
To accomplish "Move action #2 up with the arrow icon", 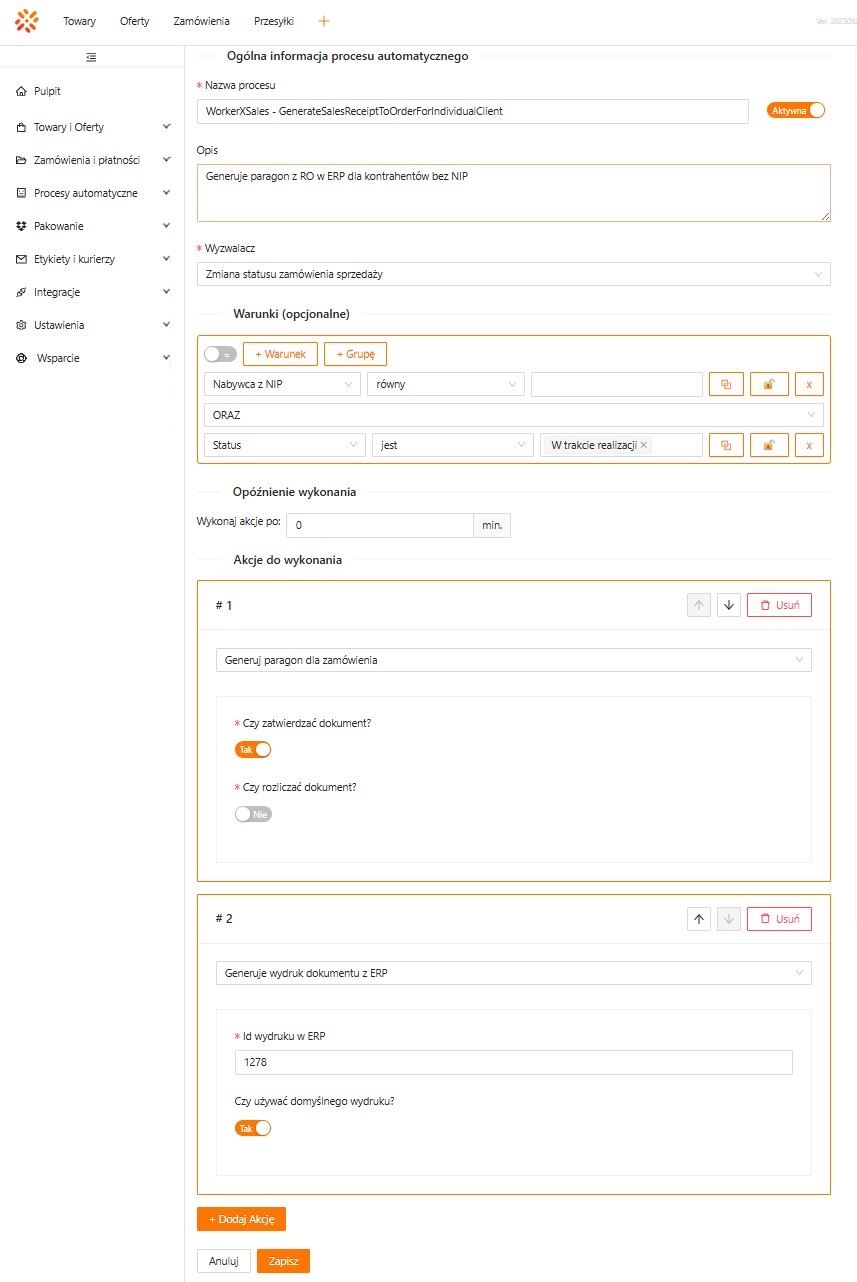I will pyautogui.click(x=700, y=918).
